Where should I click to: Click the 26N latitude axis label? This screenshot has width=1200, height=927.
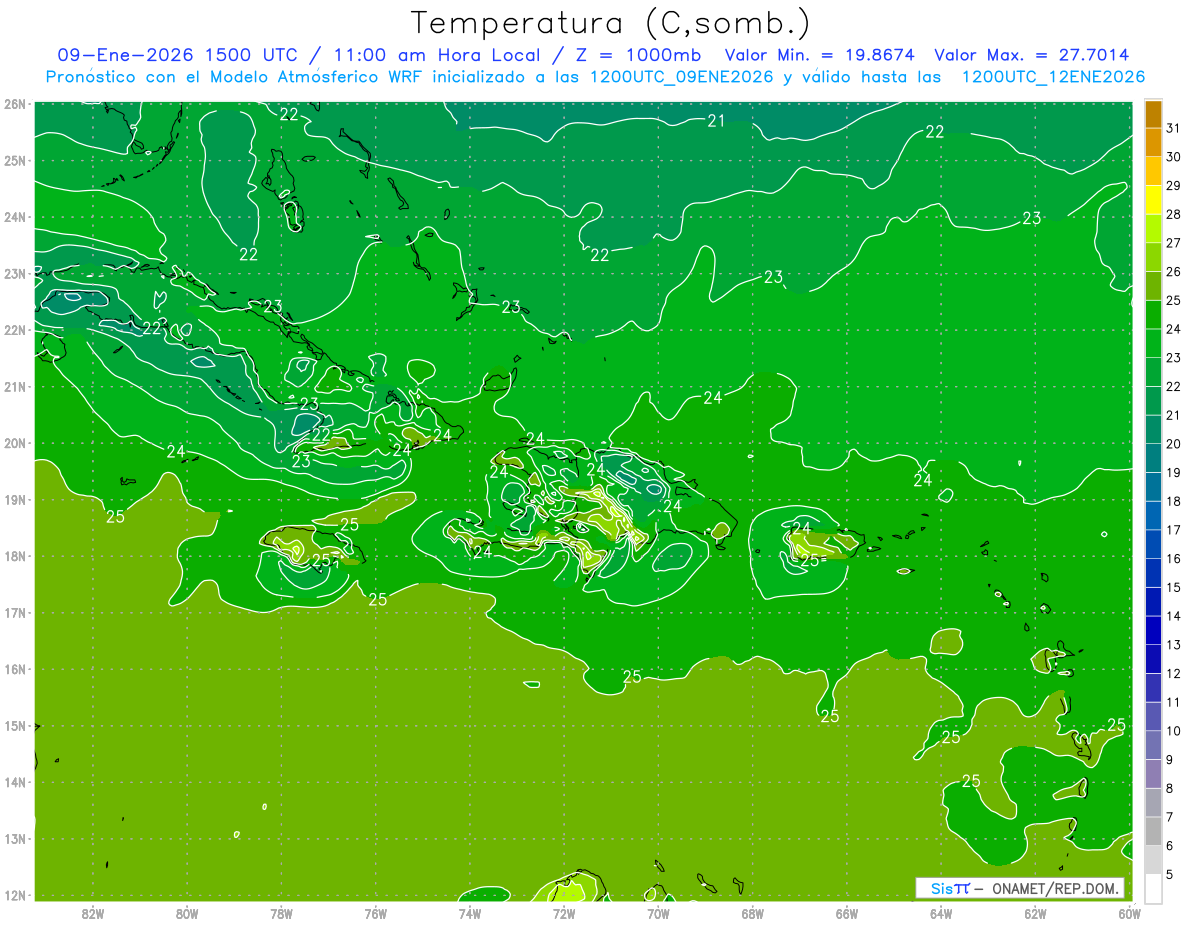coord(15,104)
